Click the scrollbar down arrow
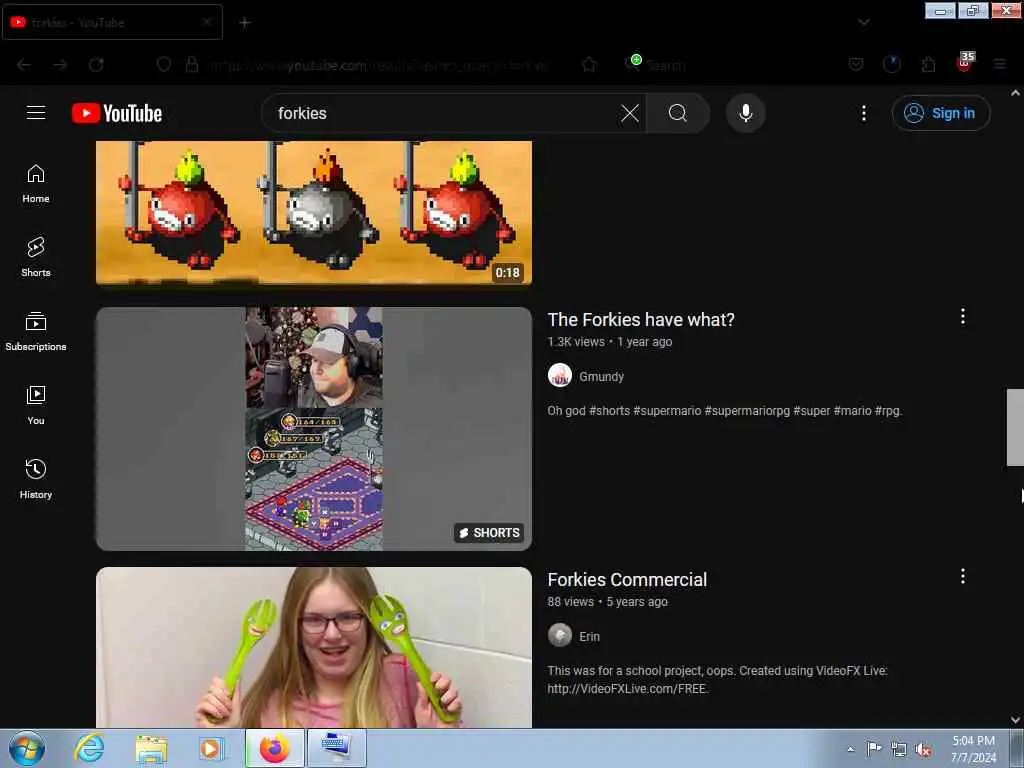 pyautogui.click(x=1015, y=720)
